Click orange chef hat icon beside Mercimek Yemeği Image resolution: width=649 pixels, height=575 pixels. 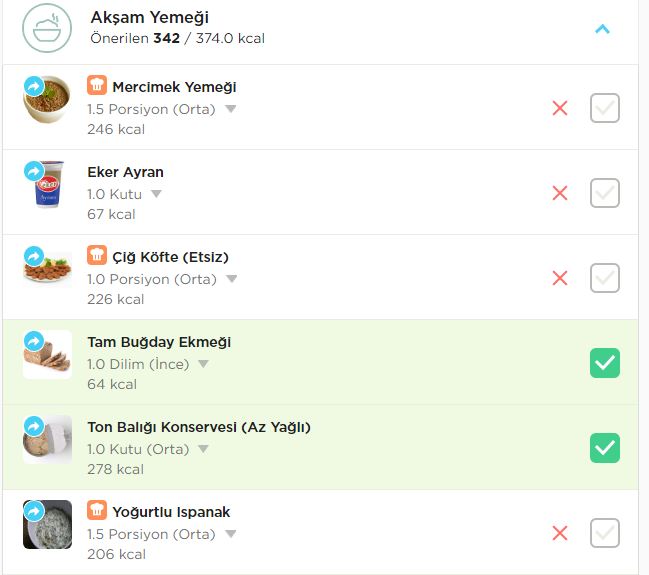pos(97,85)
